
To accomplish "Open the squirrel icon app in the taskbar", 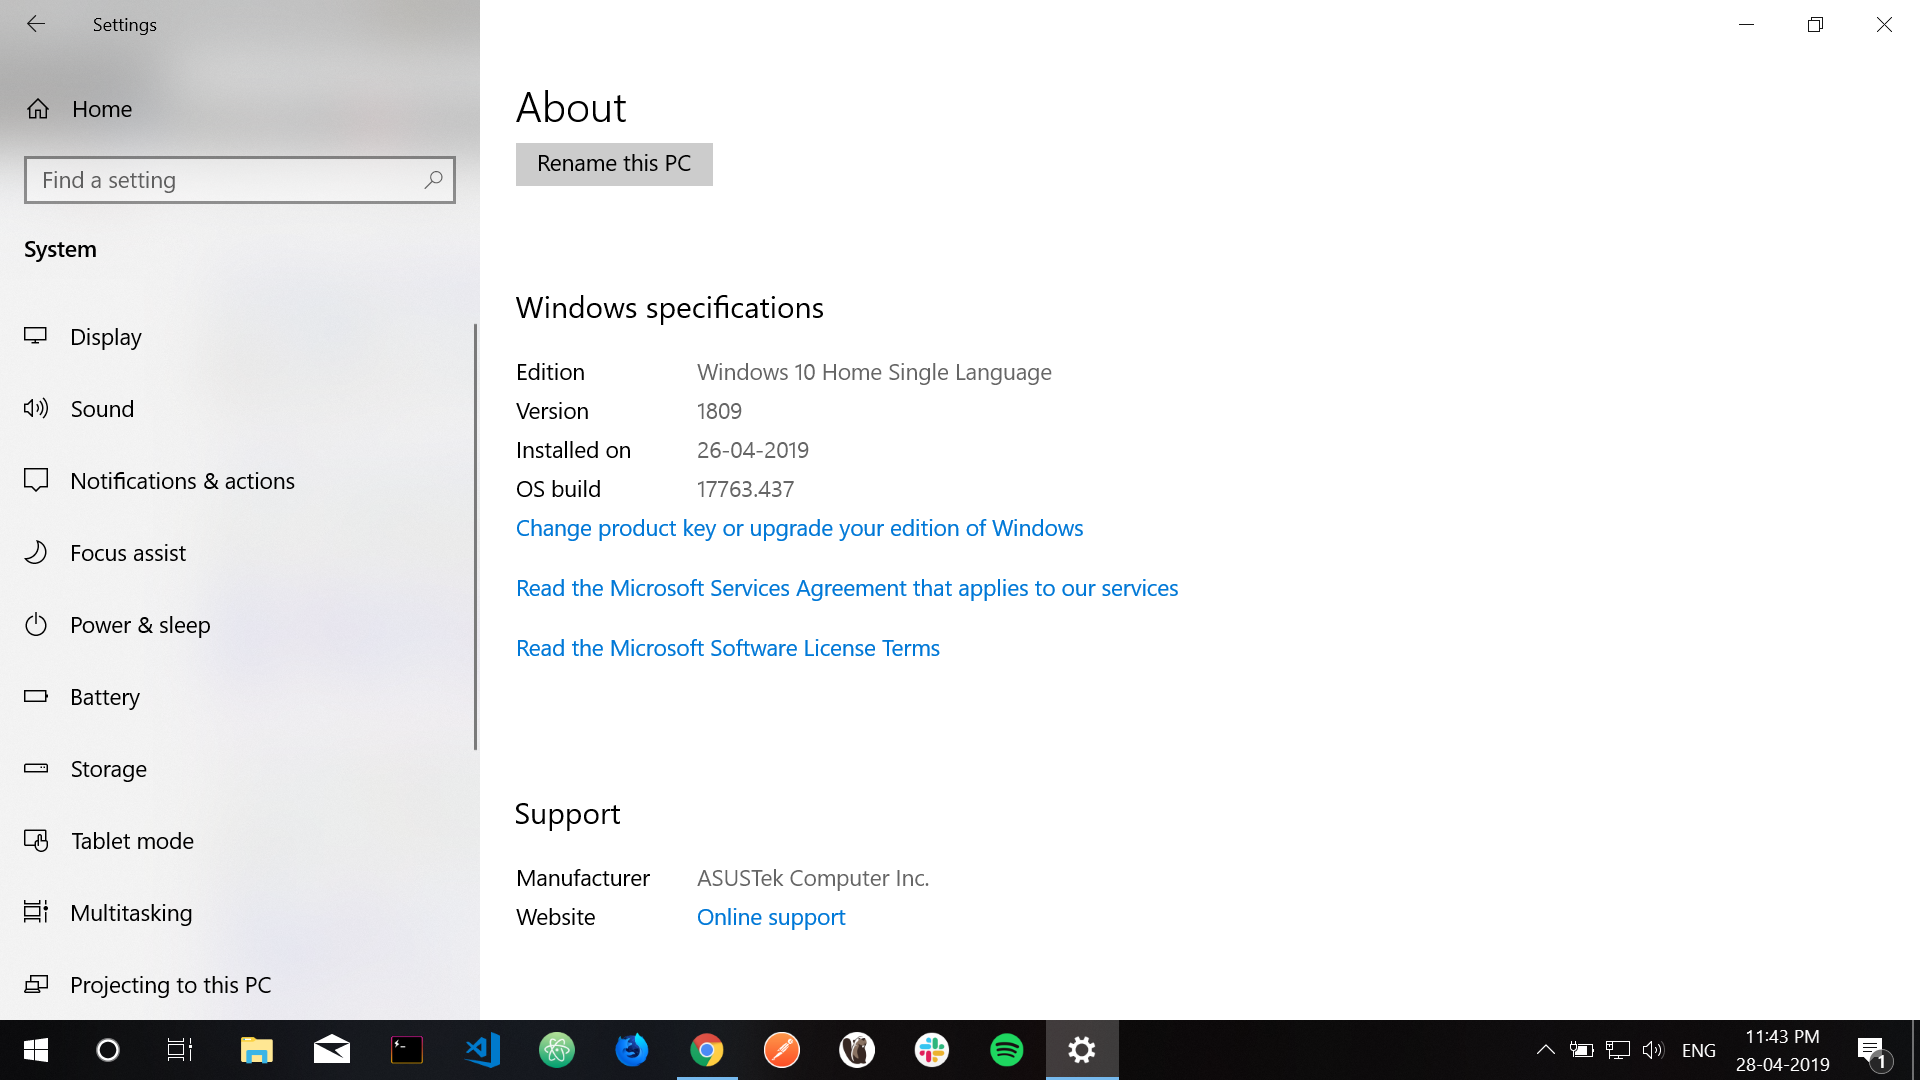I will (x=857, y=1050).
